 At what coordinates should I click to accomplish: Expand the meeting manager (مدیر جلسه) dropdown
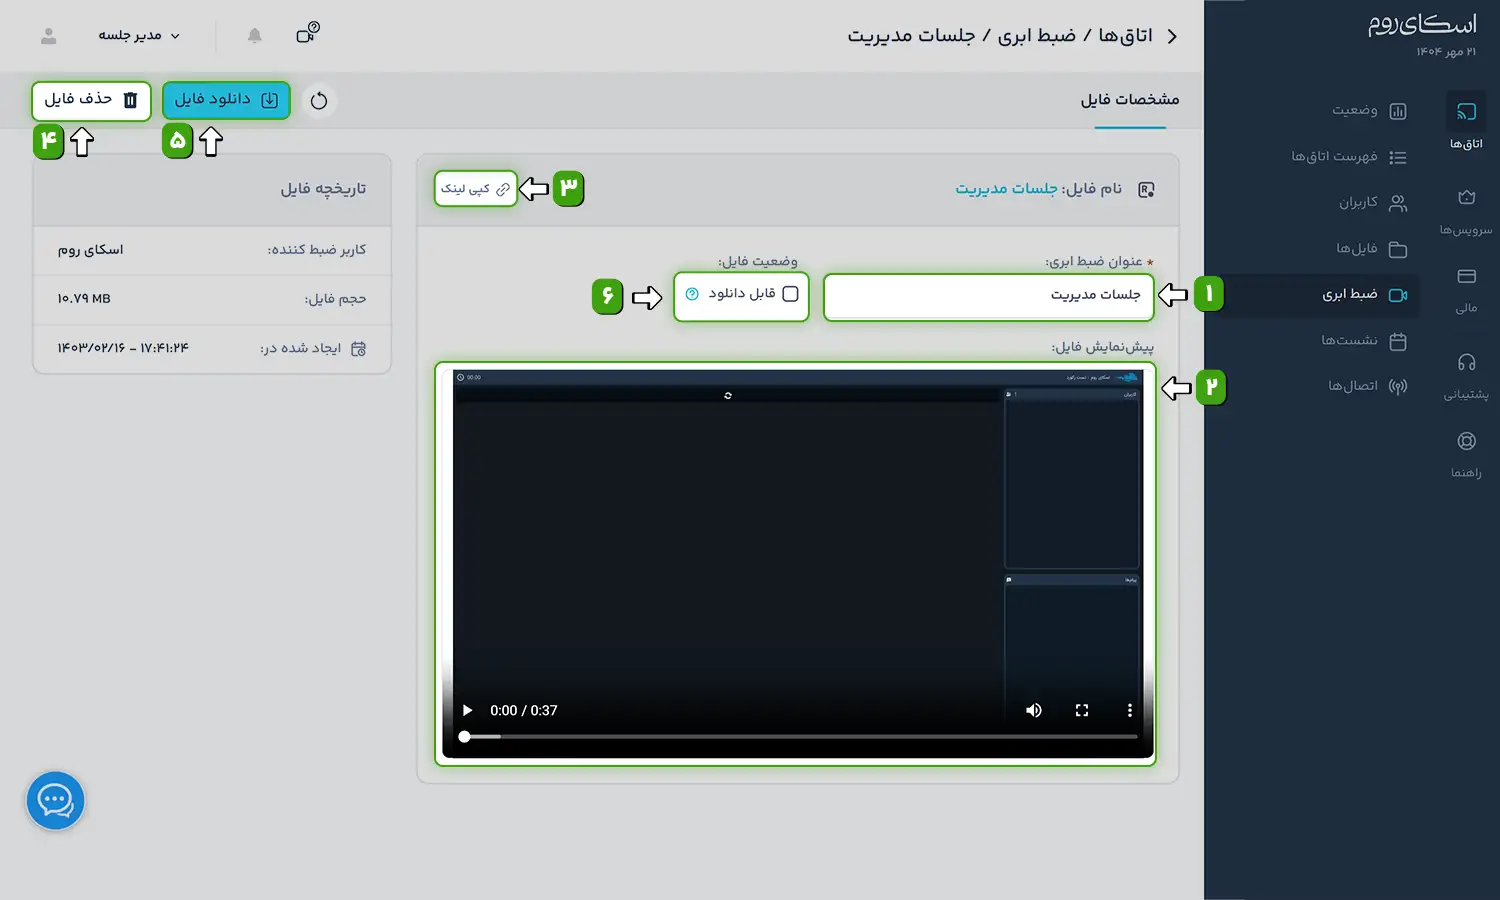click(x=139, y=36)
